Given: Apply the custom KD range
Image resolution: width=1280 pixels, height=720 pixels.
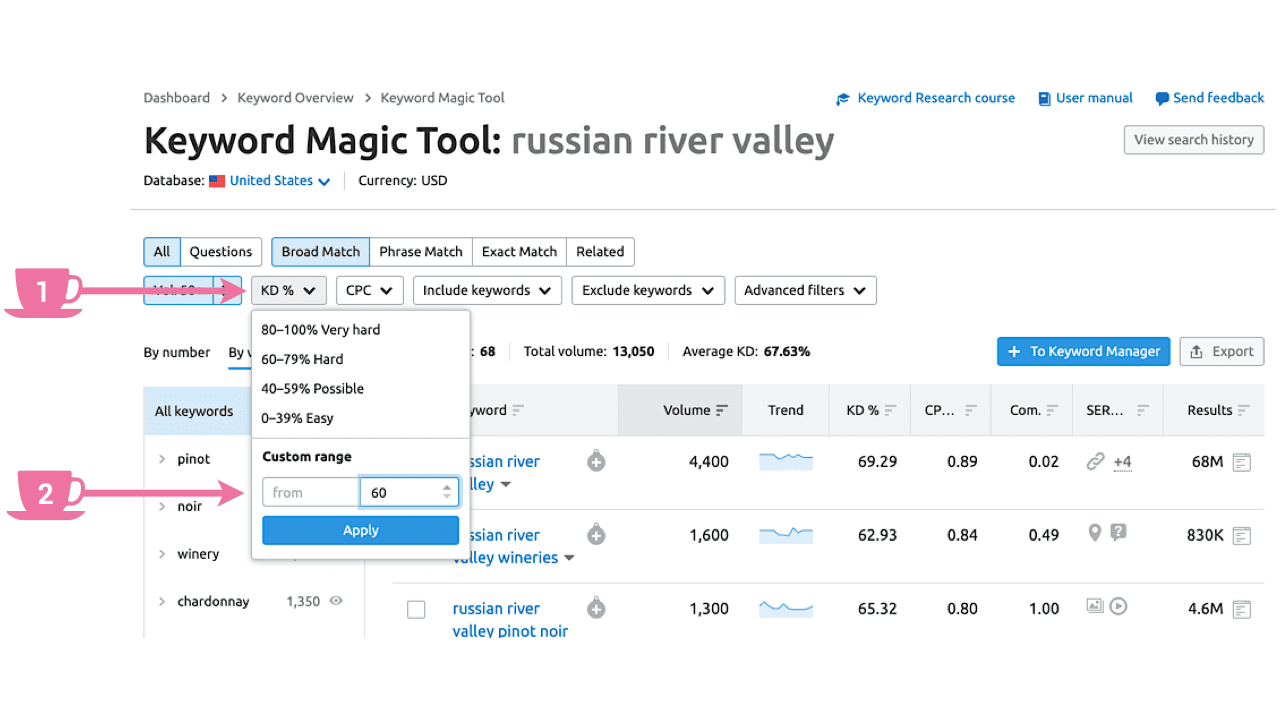Looking at the screenshot, I should [x=360, y=530].
